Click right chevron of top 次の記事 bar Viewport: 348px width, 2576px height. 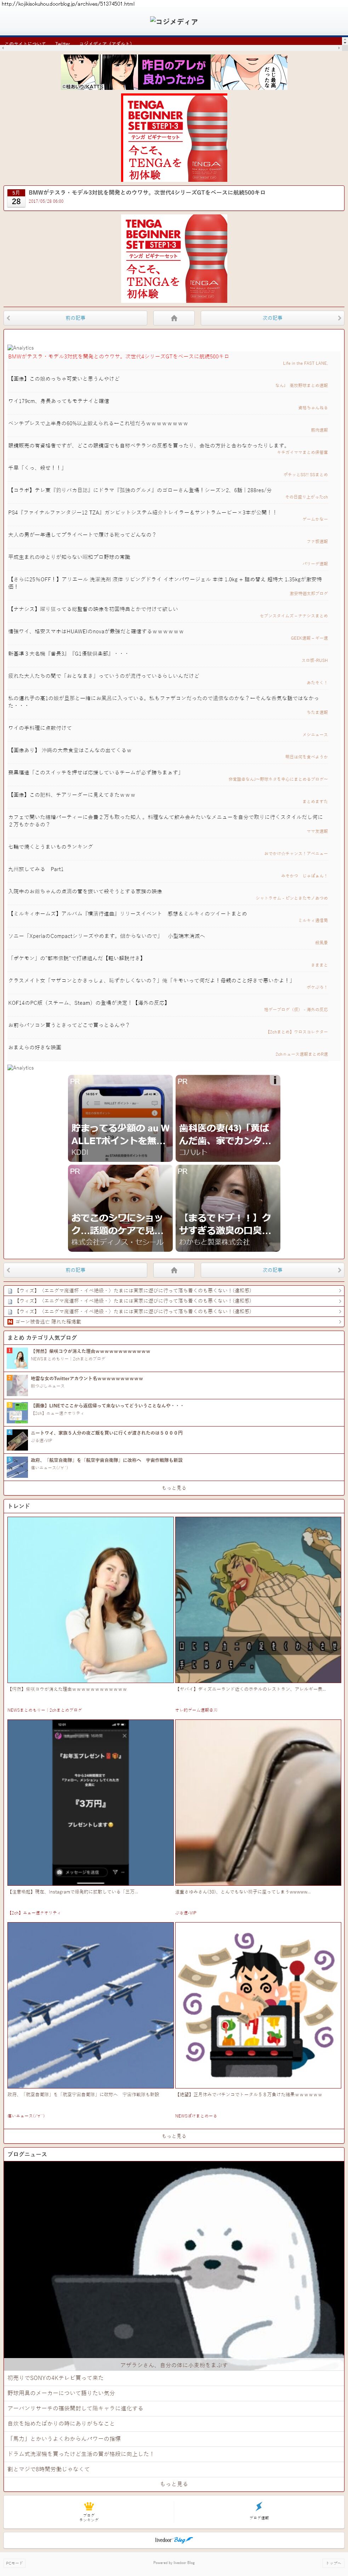[339, 318]
